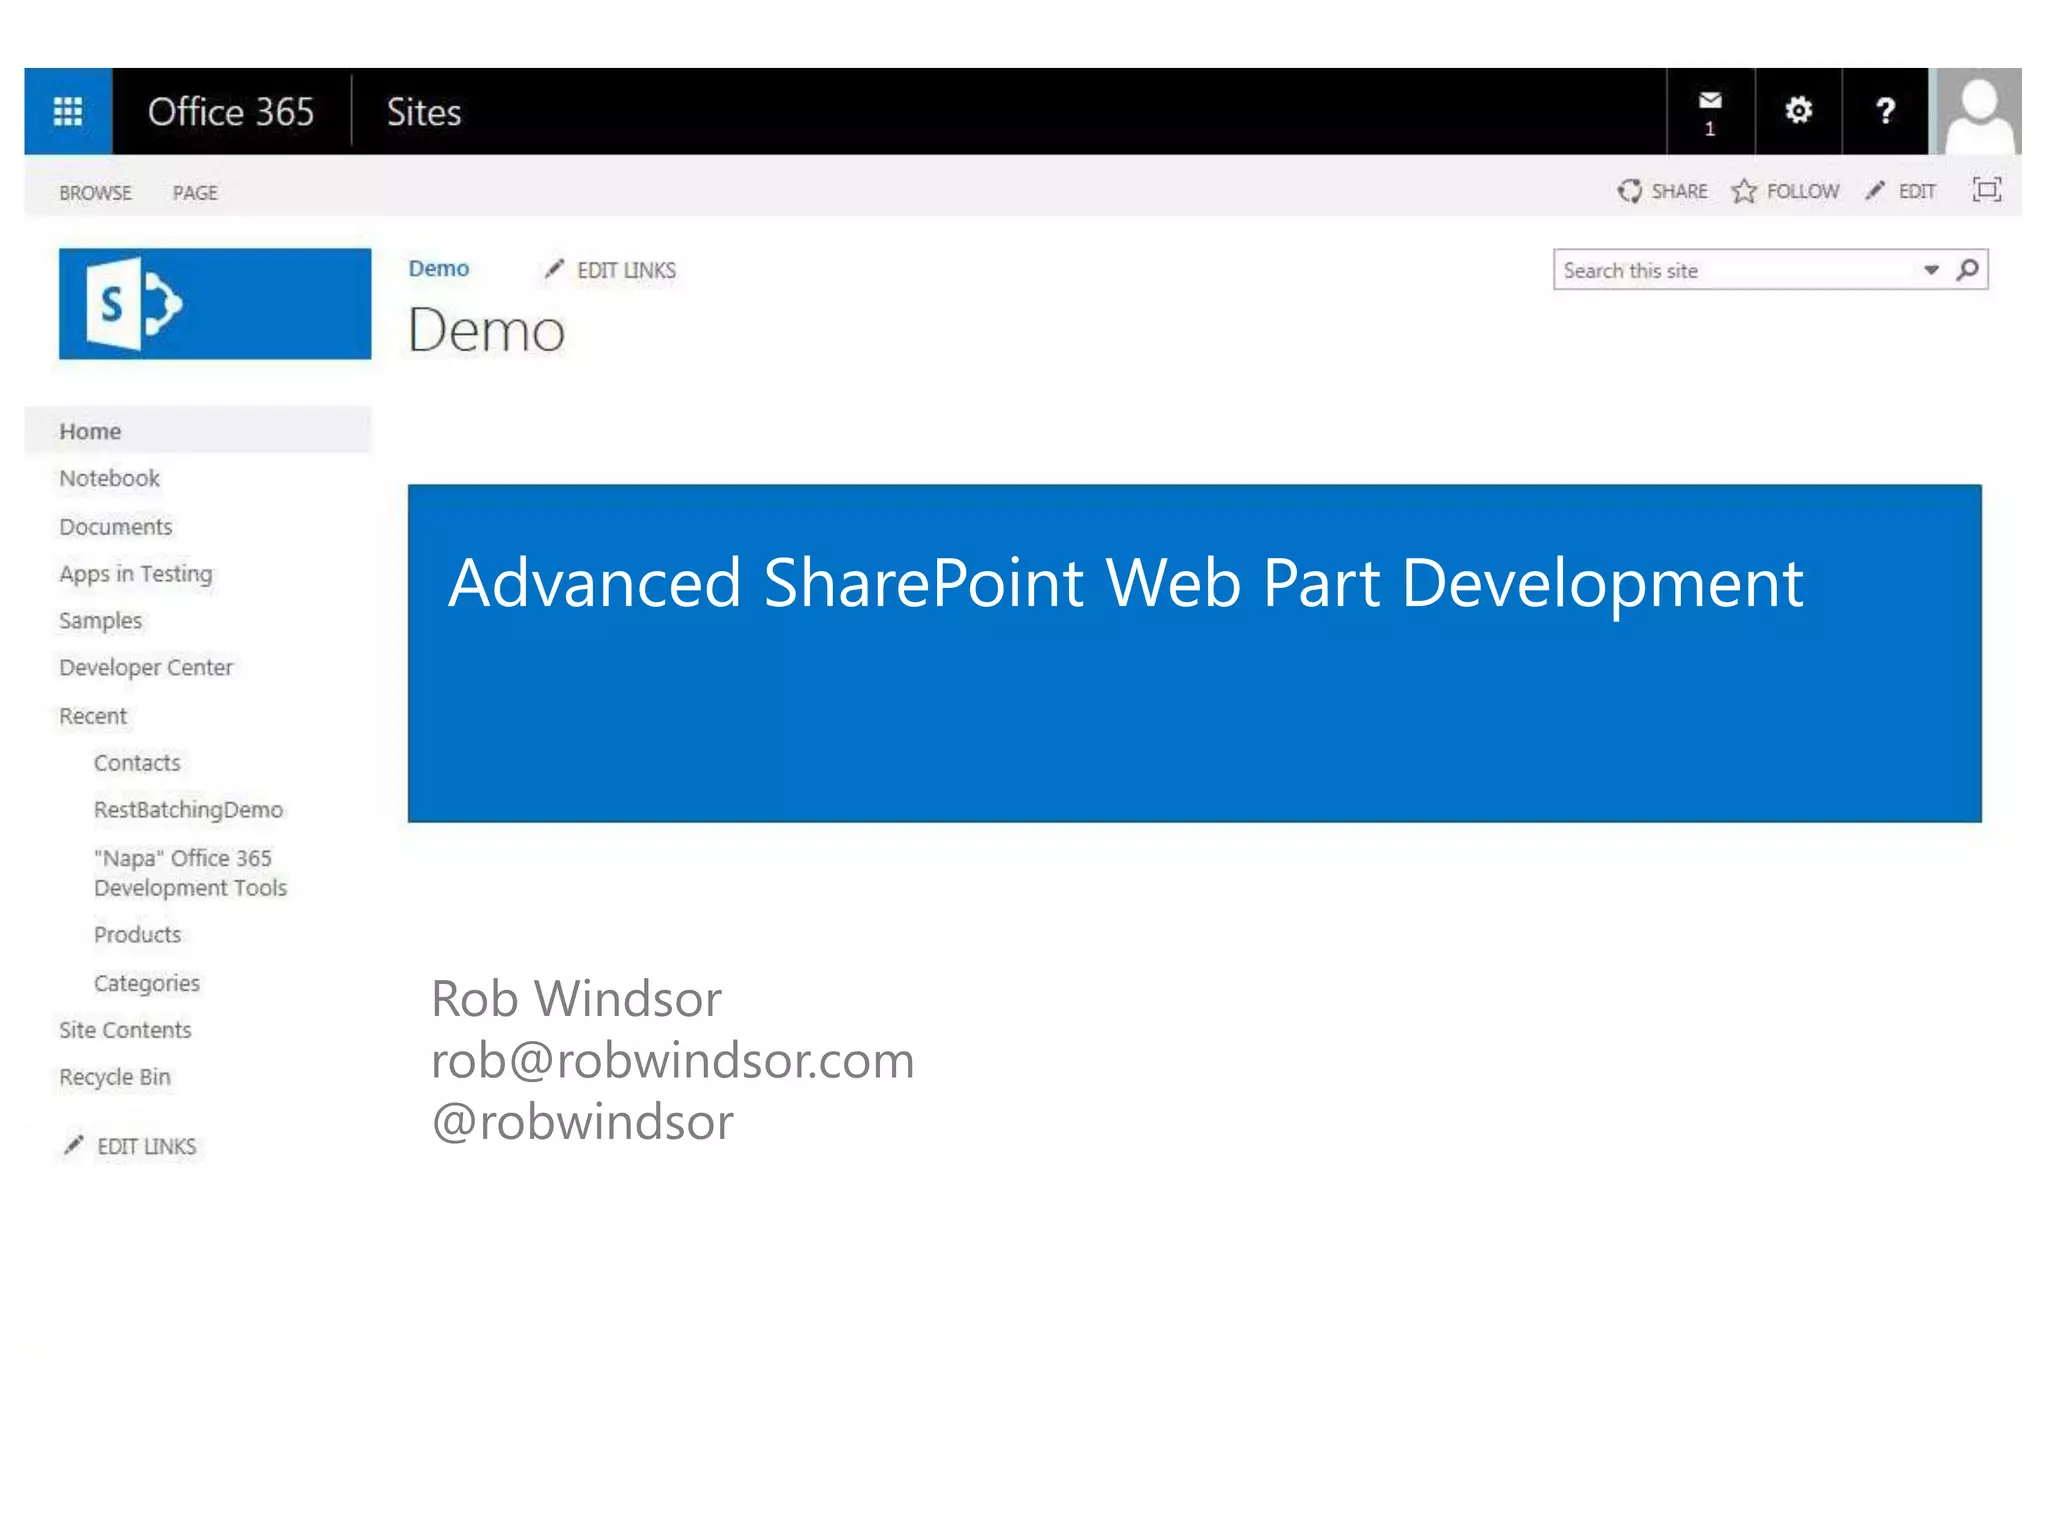Viewport: 2048px width, 1536px height.
Task: Open the BROWSE ribbon tab
Action: pyautogui.click(x=95, y=193)
